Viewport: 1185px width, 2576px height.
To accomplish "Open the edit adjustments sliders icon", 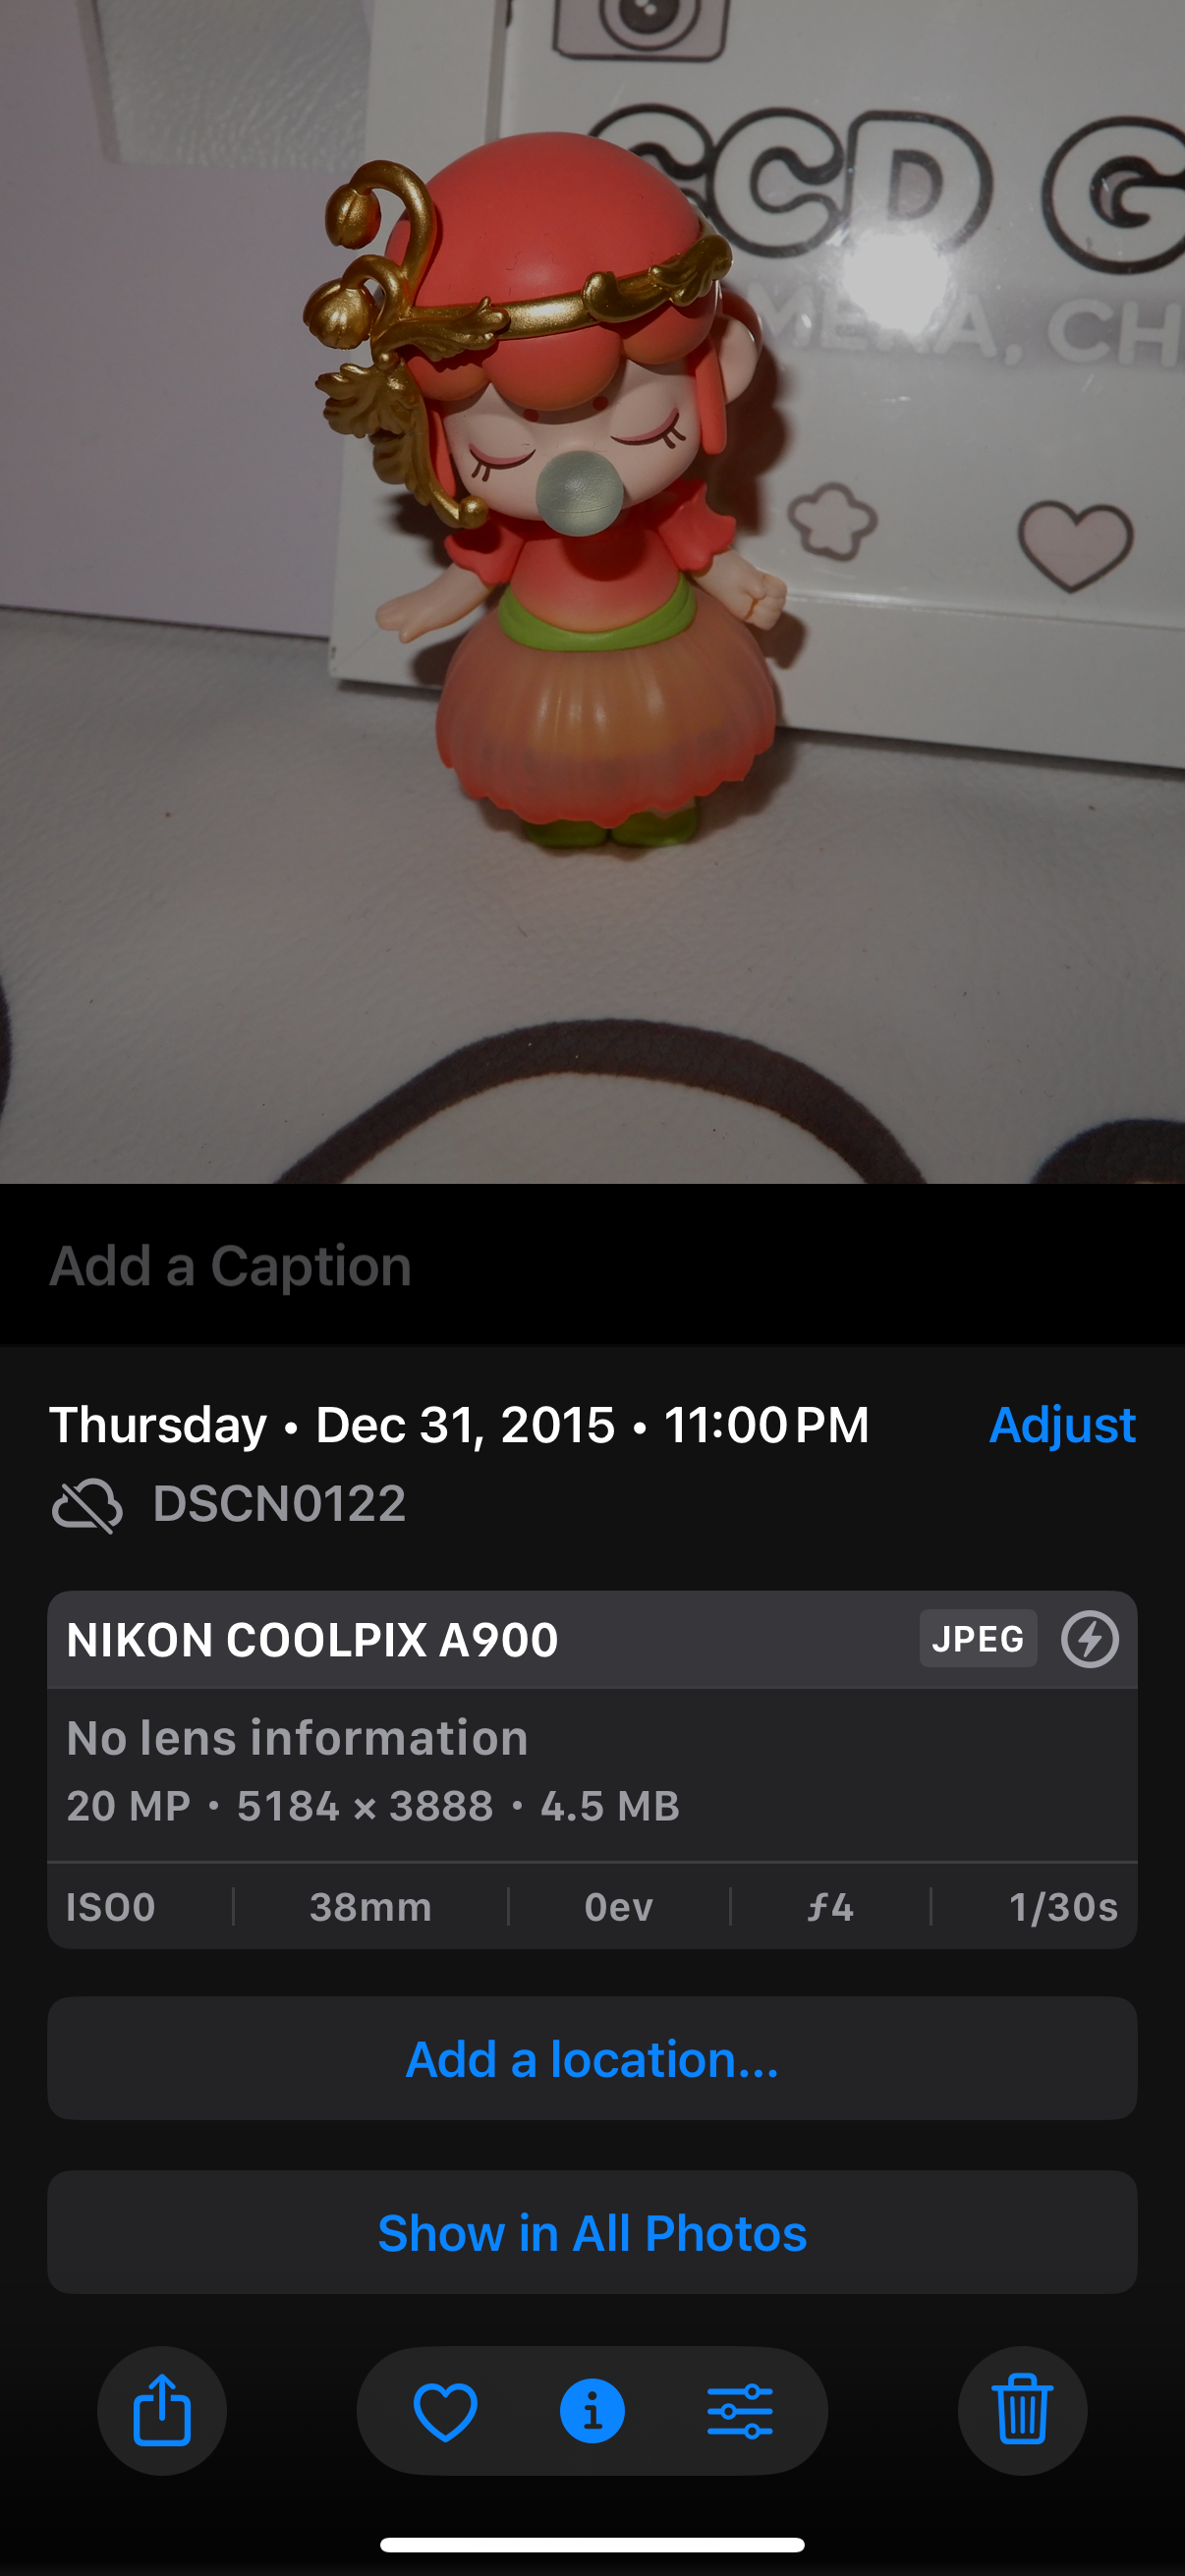I will coord(739,2411).
